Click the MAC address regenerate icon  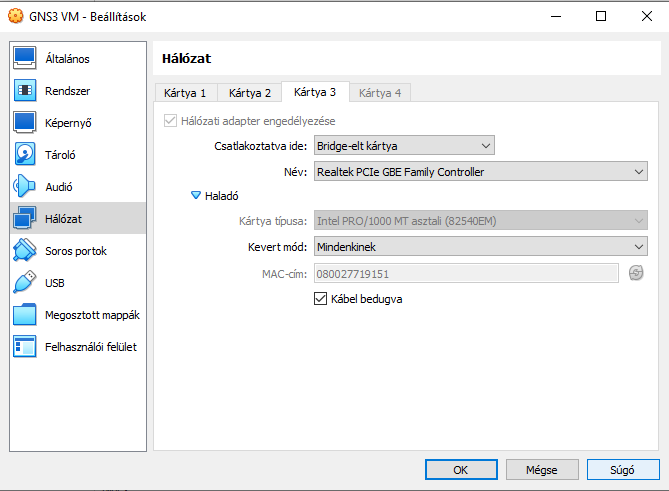[635, 273]
